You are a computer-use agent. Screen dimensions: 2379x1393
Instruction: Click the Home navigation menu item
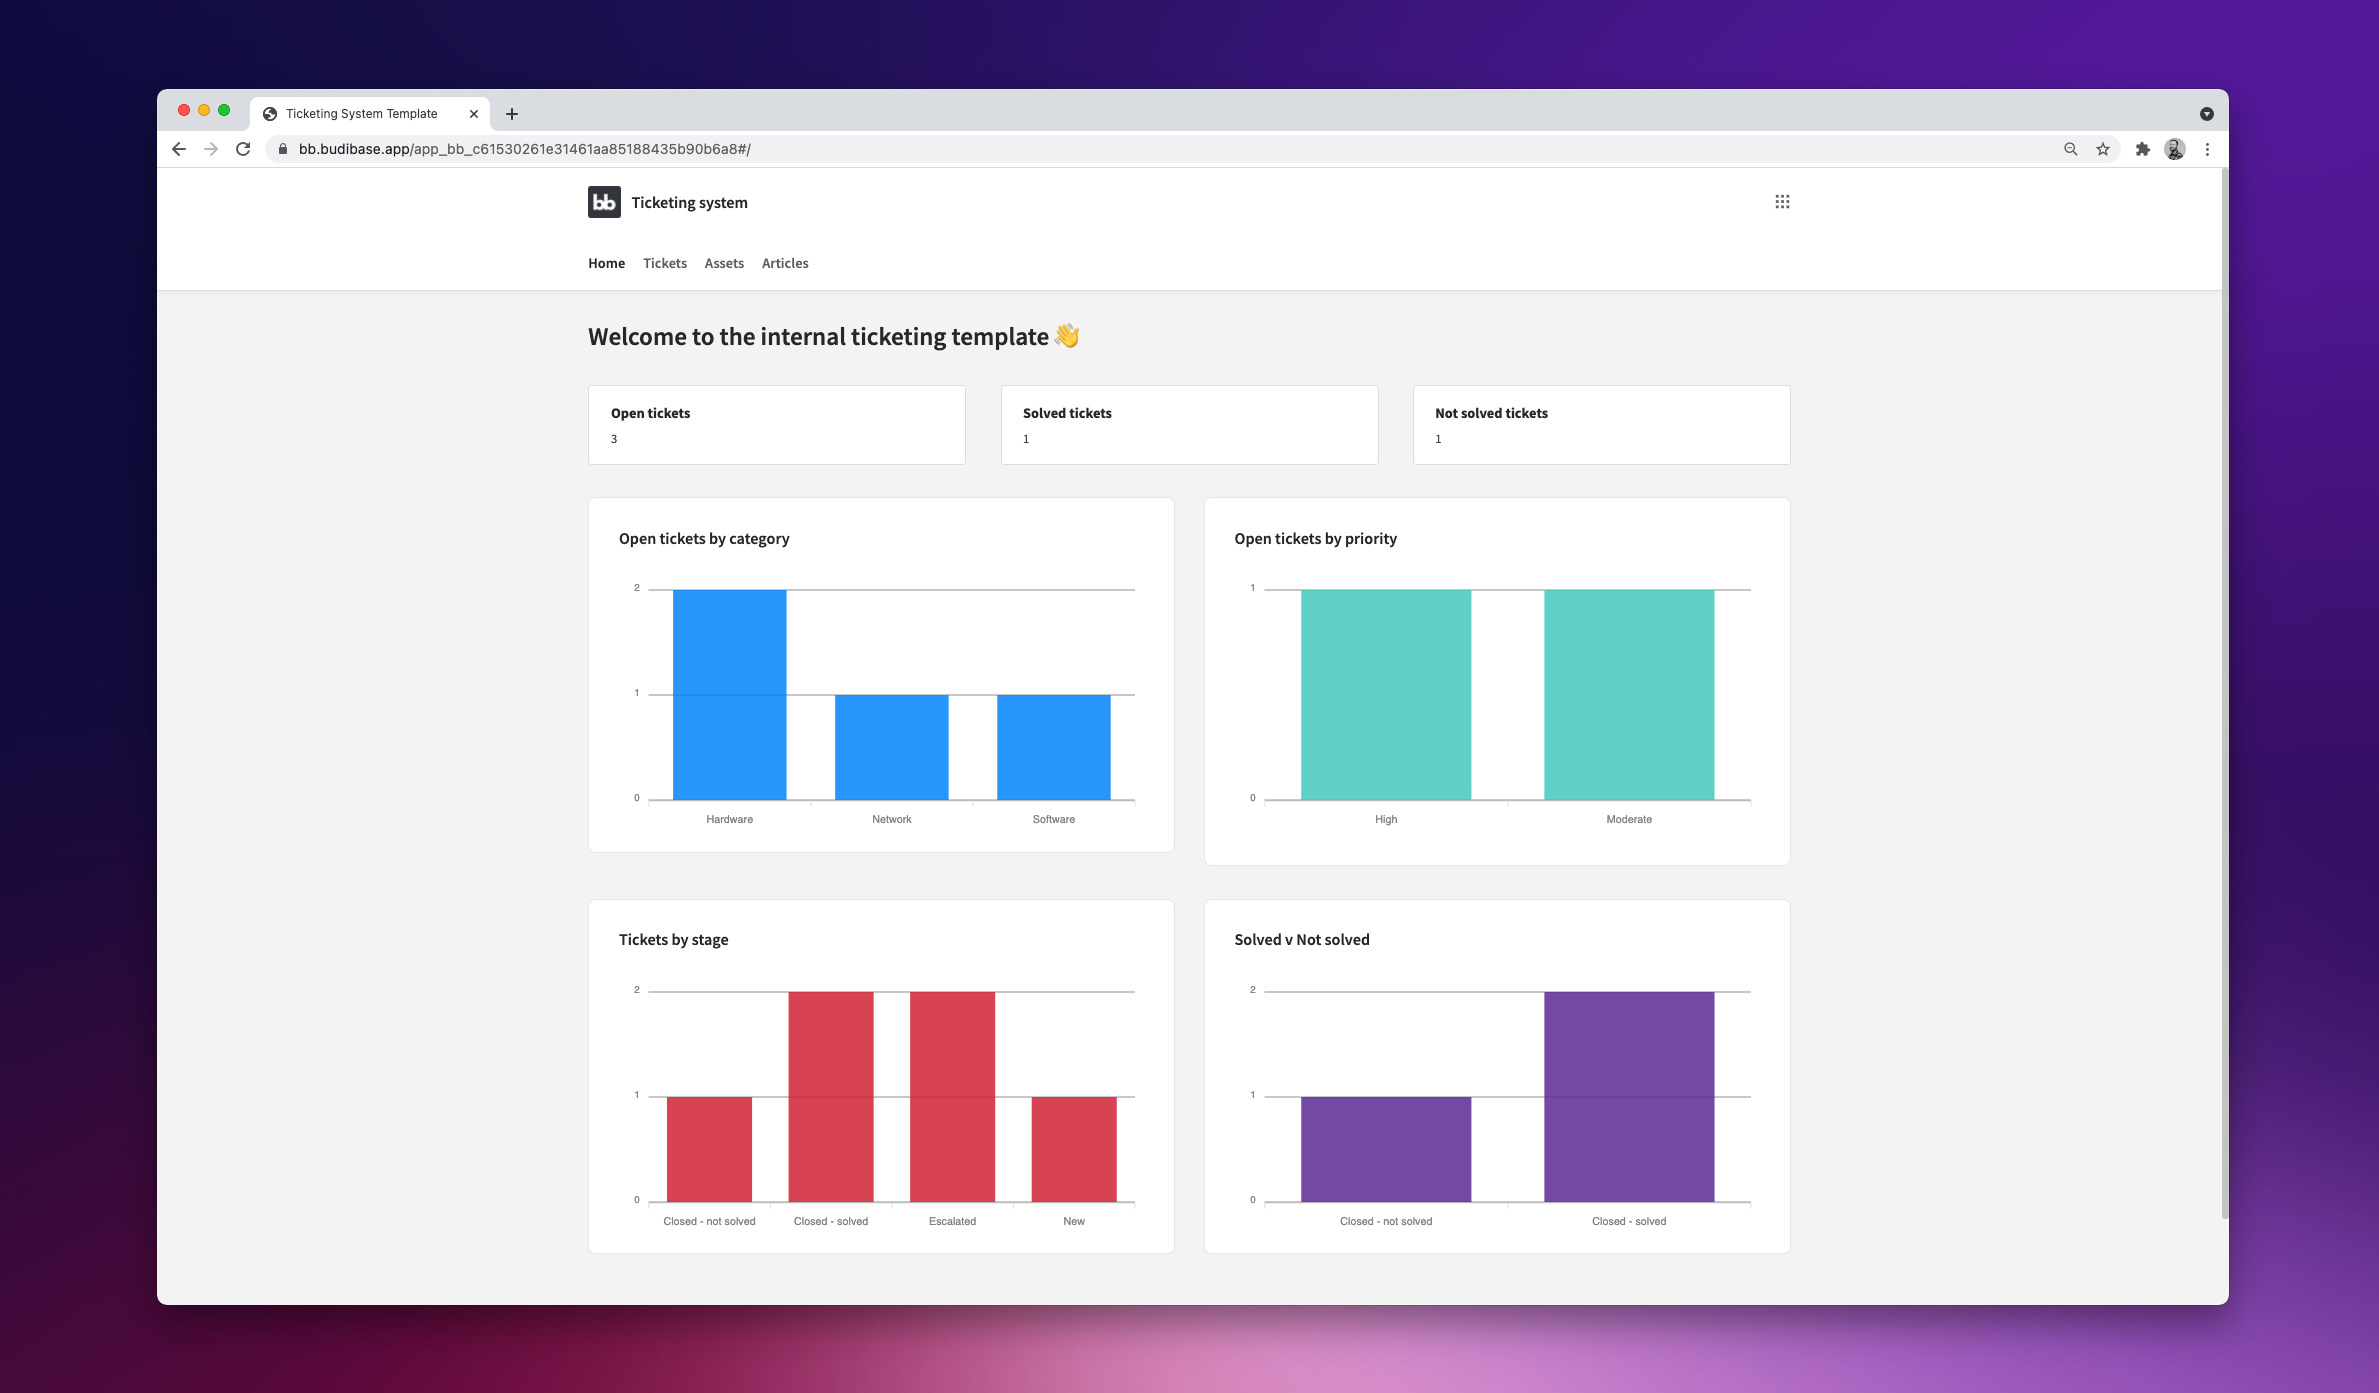click(x=605, y=262)
